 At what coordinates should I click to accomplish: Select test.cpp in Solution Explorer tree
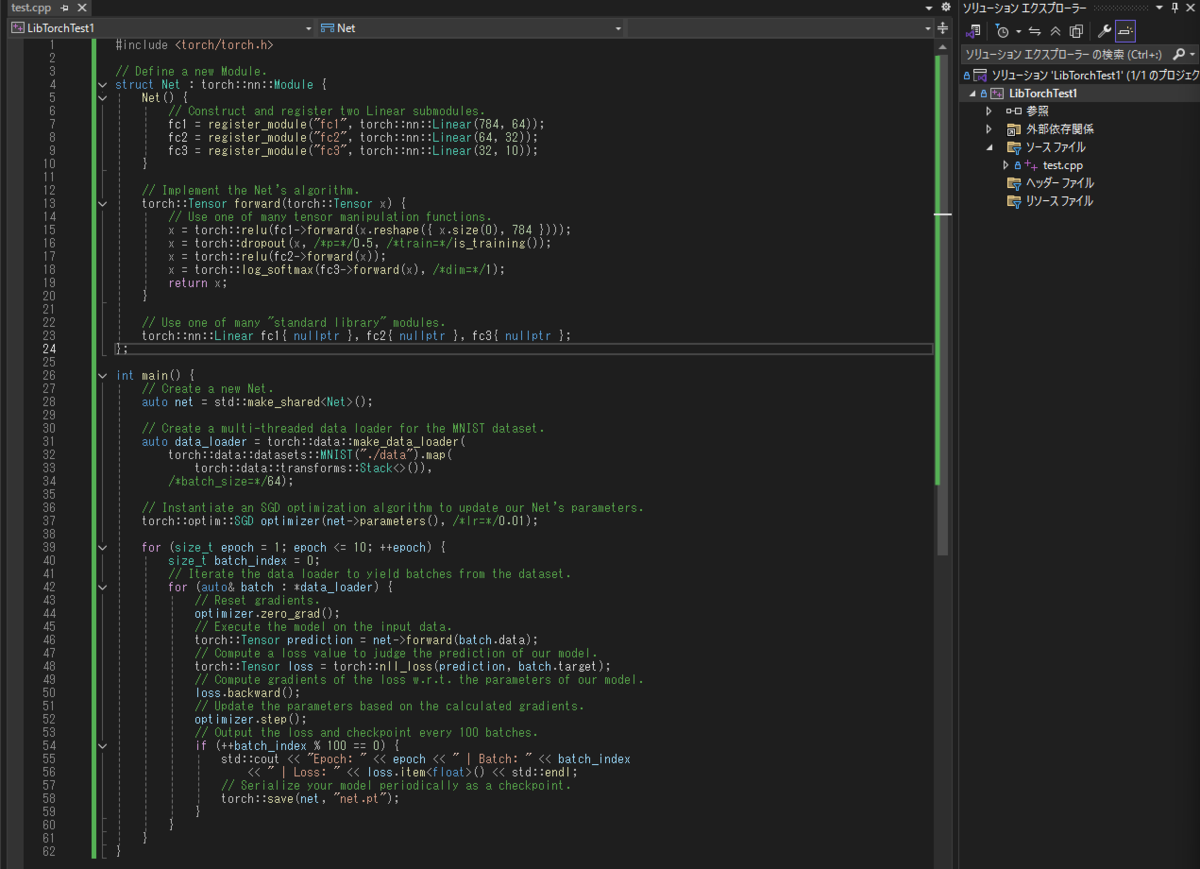point(1062,165)
